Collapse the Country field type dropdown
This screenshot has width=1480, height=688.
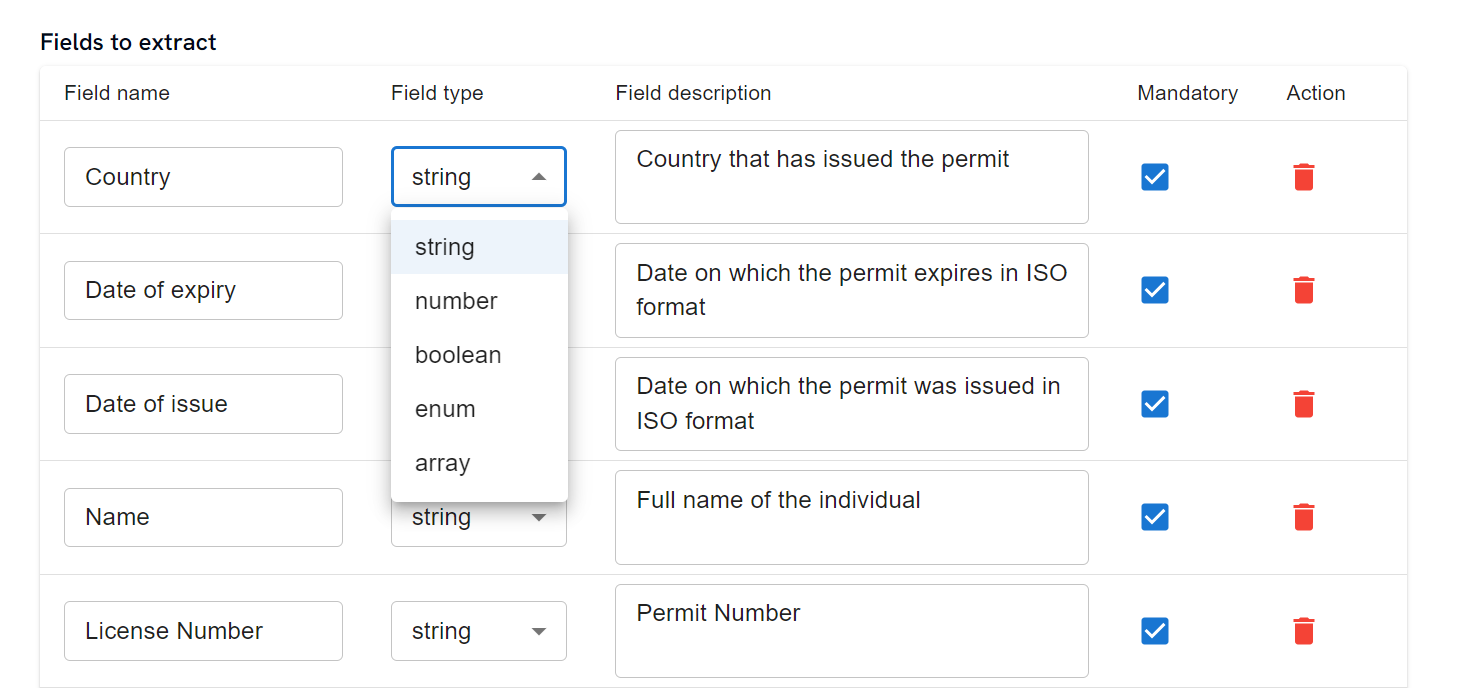tap(538, 177)
